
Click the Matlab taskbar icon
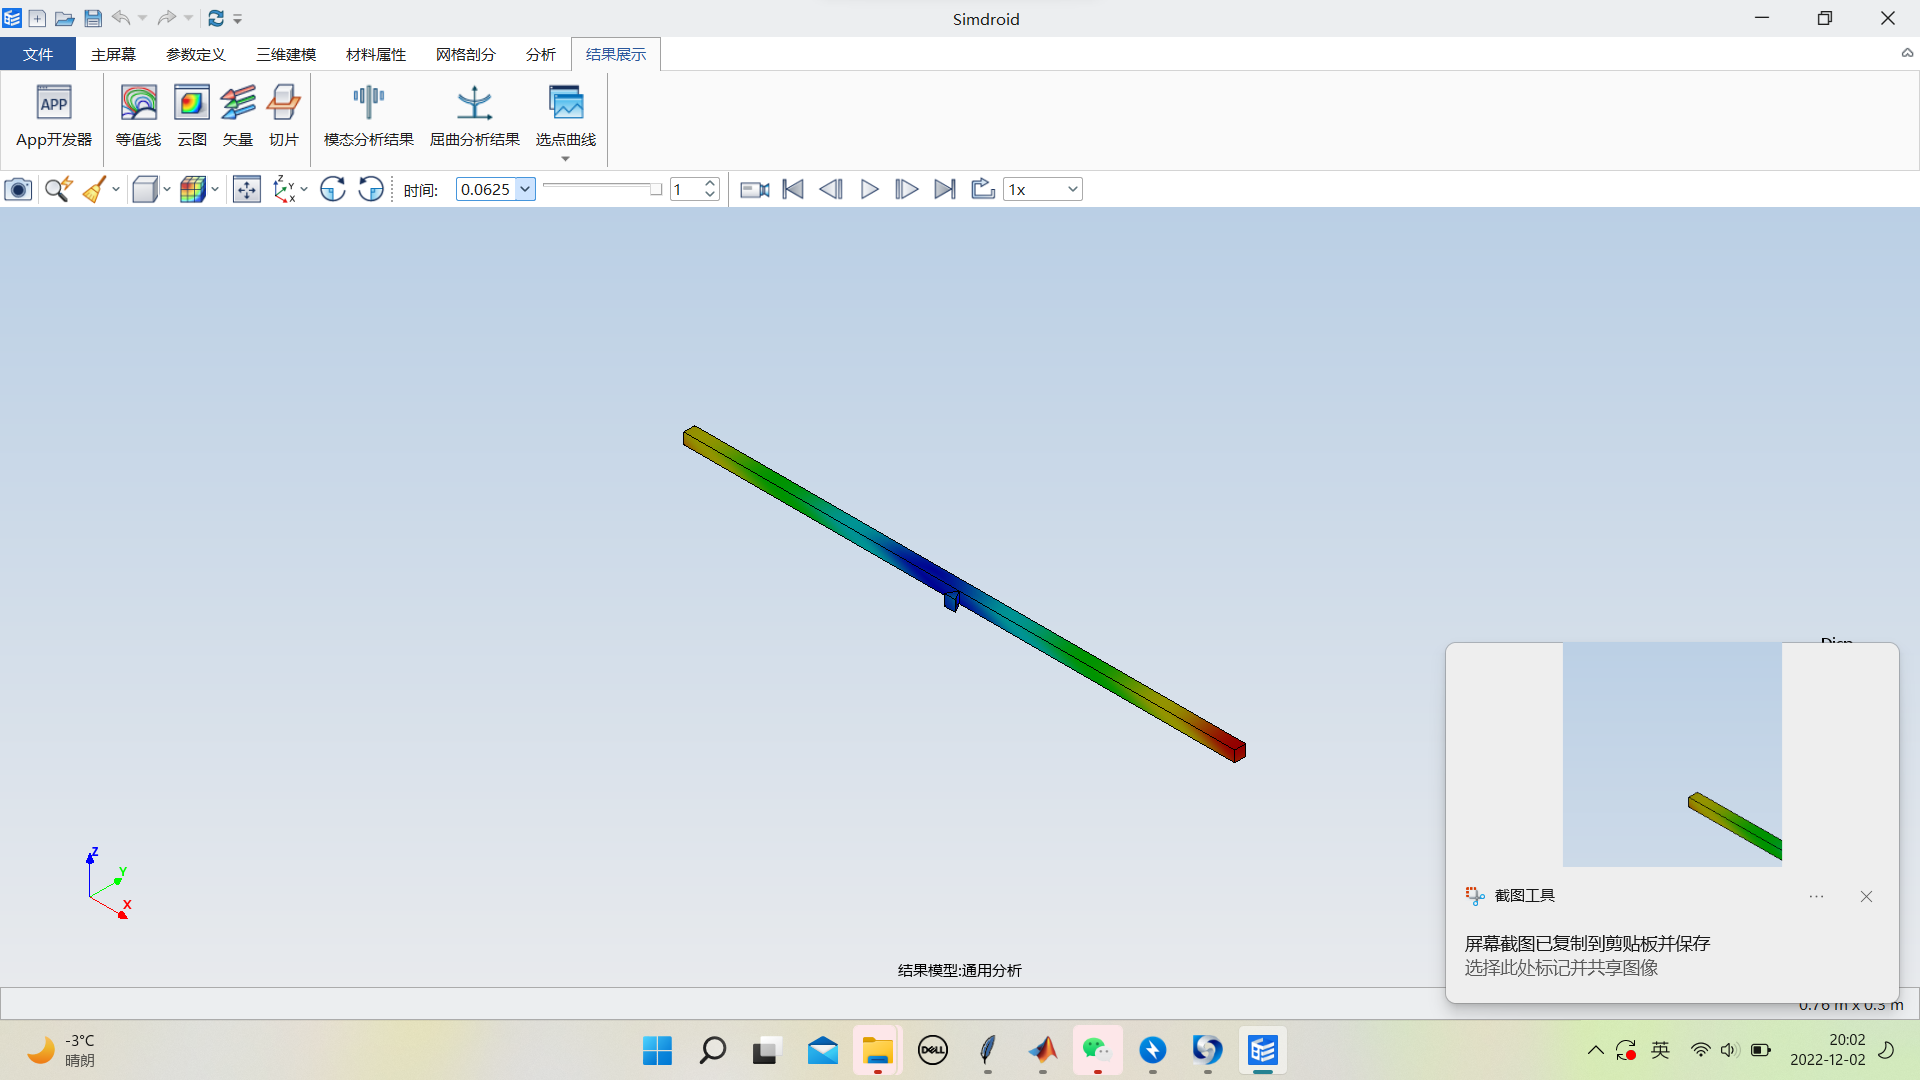pos(1043,1050)
